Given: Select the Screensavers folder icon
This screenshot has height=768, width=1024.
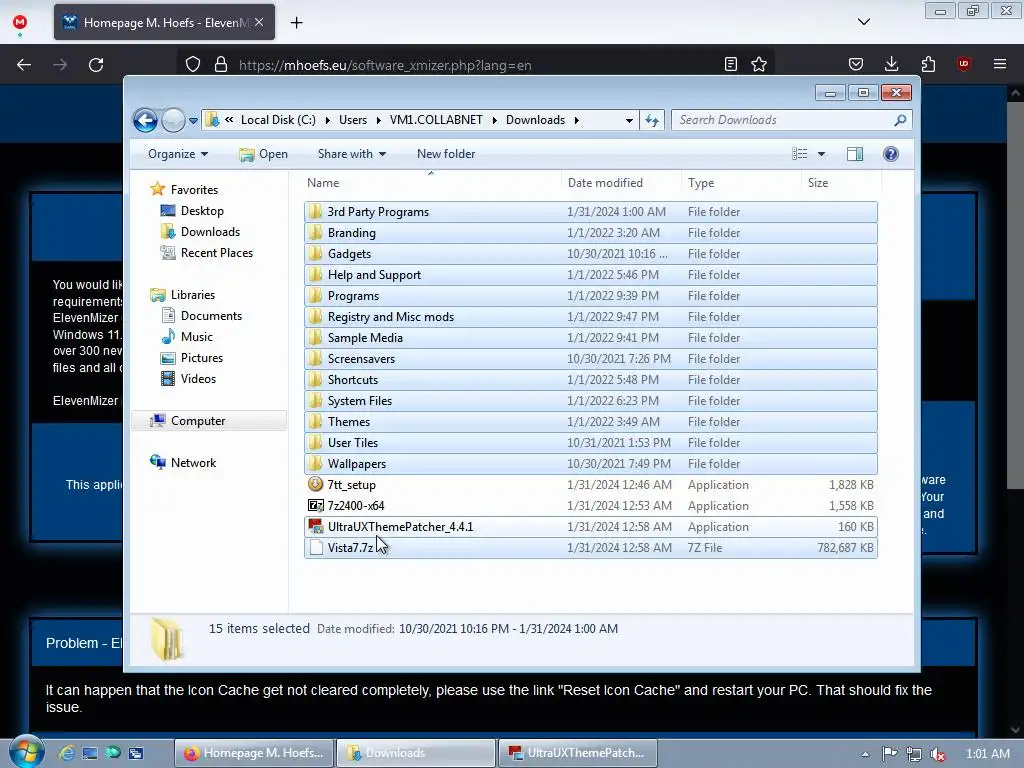Looking at the screenshot, I should click(x=315, y=359).
